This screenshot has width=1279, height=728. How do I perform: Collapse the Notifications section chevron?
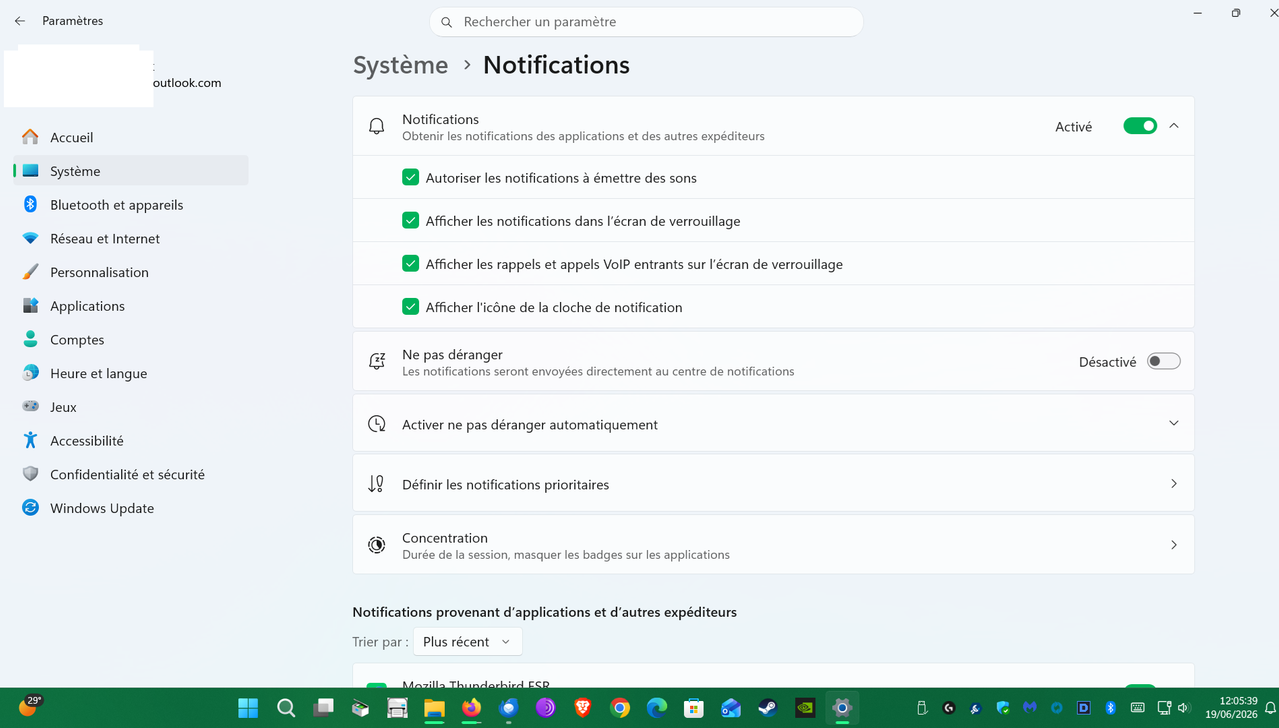click(x=1174, y=126)
